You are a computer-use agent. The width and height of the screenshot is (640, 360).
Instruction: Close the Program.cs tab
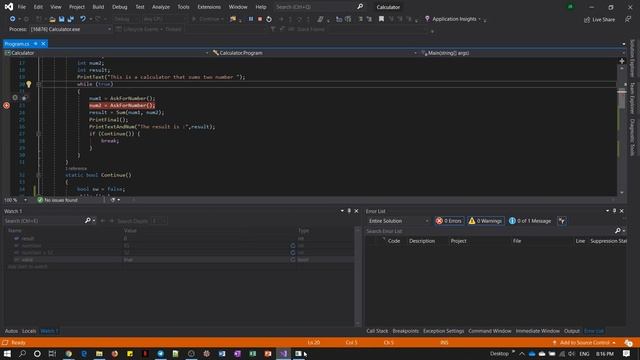click(43, 44)
